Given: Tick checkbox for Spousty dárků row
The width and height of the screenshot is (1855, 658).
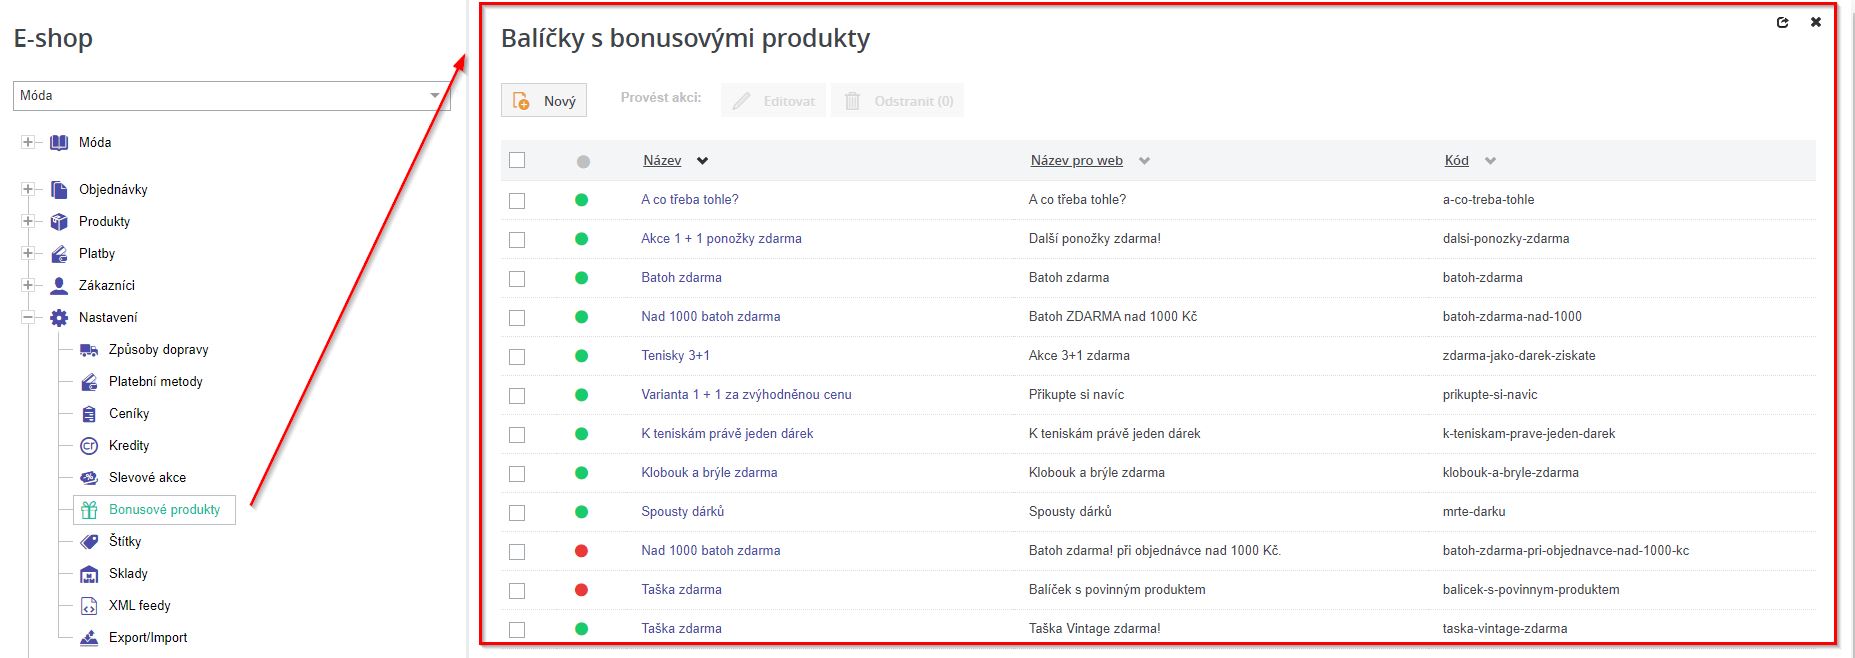Looking at the screenshot, I should [517, 512].
